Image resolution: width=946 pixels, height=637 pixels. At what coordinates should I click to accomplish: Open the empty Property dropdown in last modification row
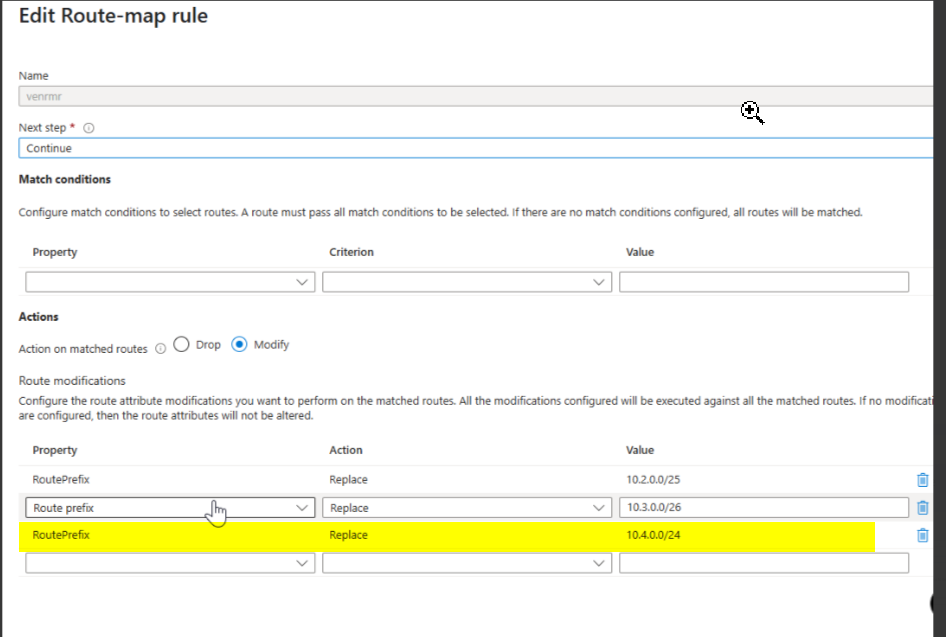(170, 563)
